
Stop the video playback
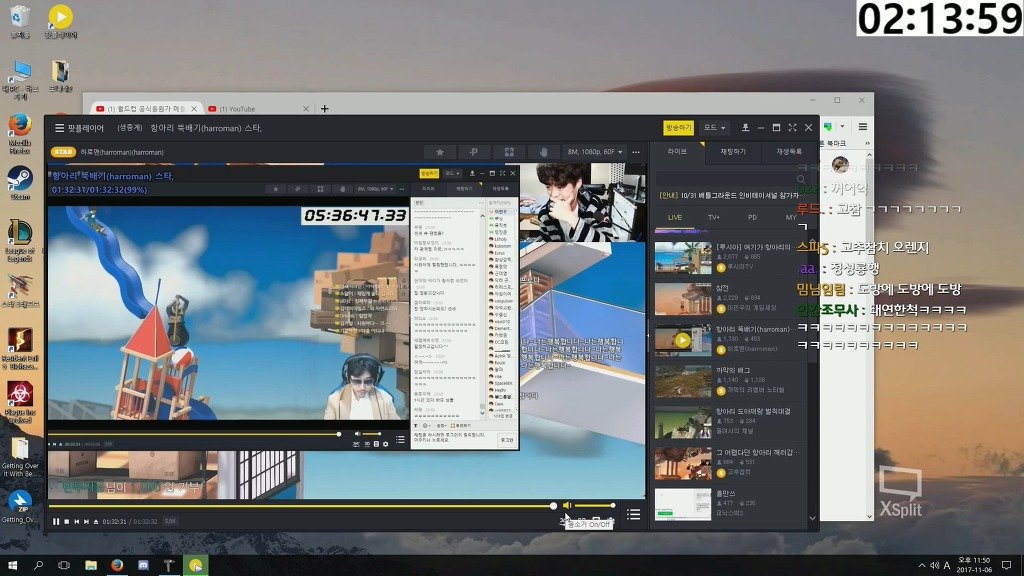pos(67,521)
